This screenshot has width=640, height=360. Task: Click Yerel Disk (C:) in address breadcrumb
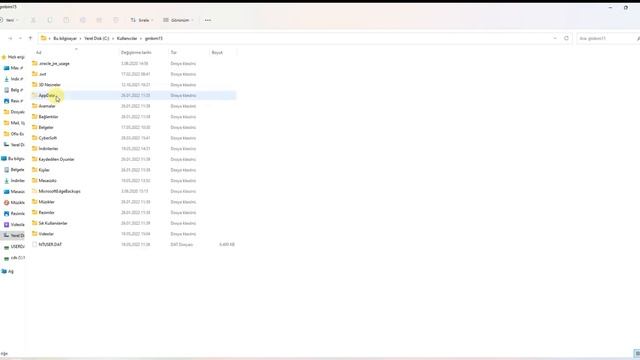[97, 38]
